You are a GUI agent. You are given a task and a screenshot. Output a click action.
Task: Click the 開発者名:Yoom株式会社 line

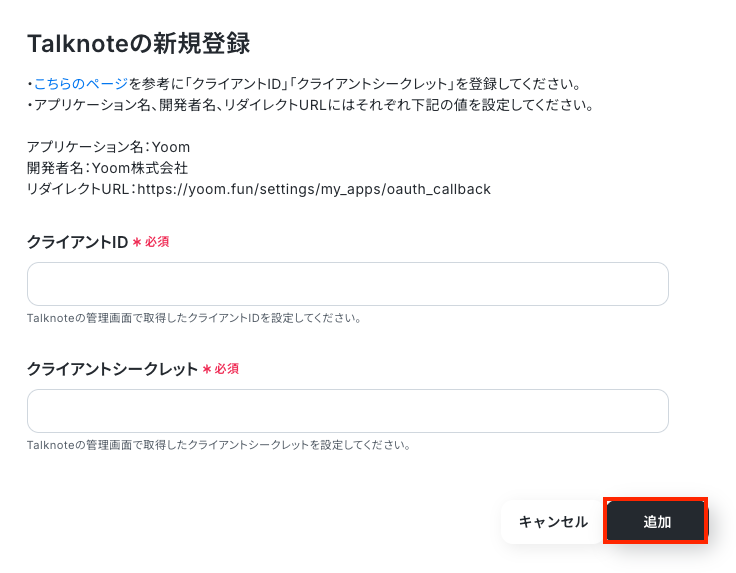coord(107,168)
